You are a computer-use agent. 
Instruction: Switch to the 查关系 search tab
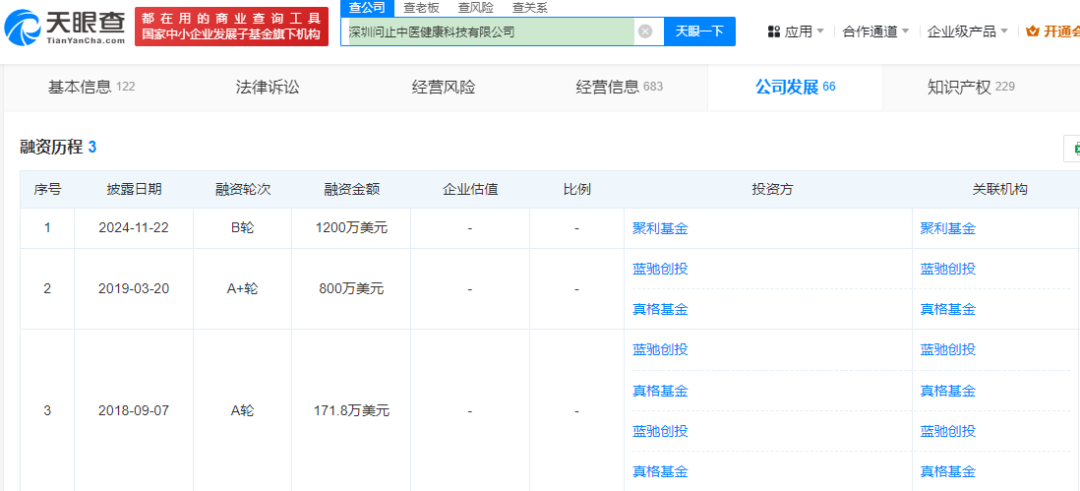click(x=530, y=7)
